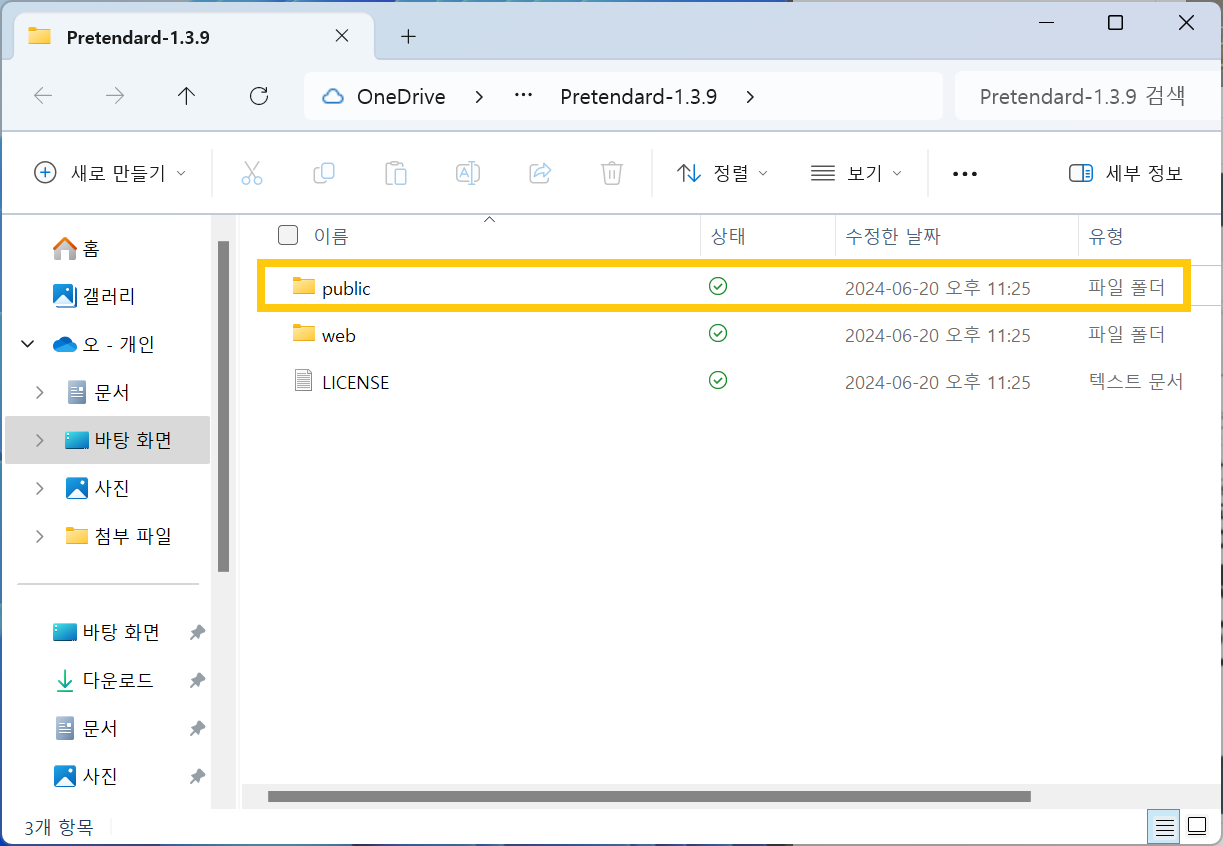Select the public folder name
Image resolution: width=1223 pixels, height=846 pixels.
[x=346, y=289]
